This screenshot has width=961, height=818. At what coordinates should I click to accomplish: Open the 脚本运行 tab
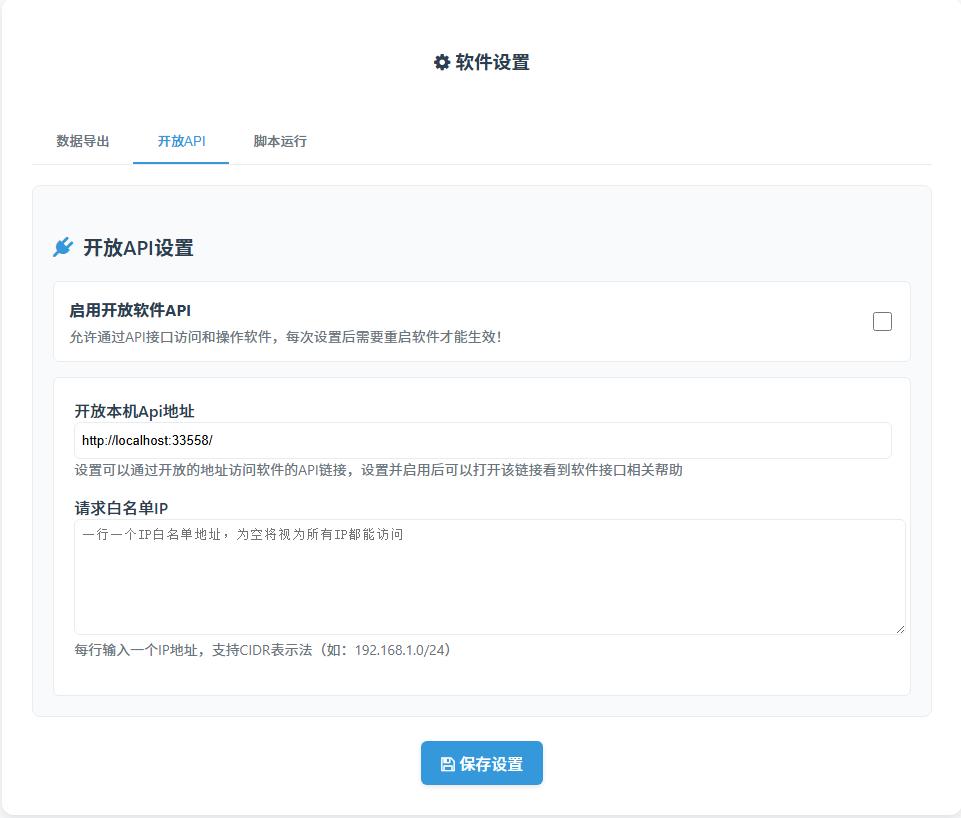280,141
